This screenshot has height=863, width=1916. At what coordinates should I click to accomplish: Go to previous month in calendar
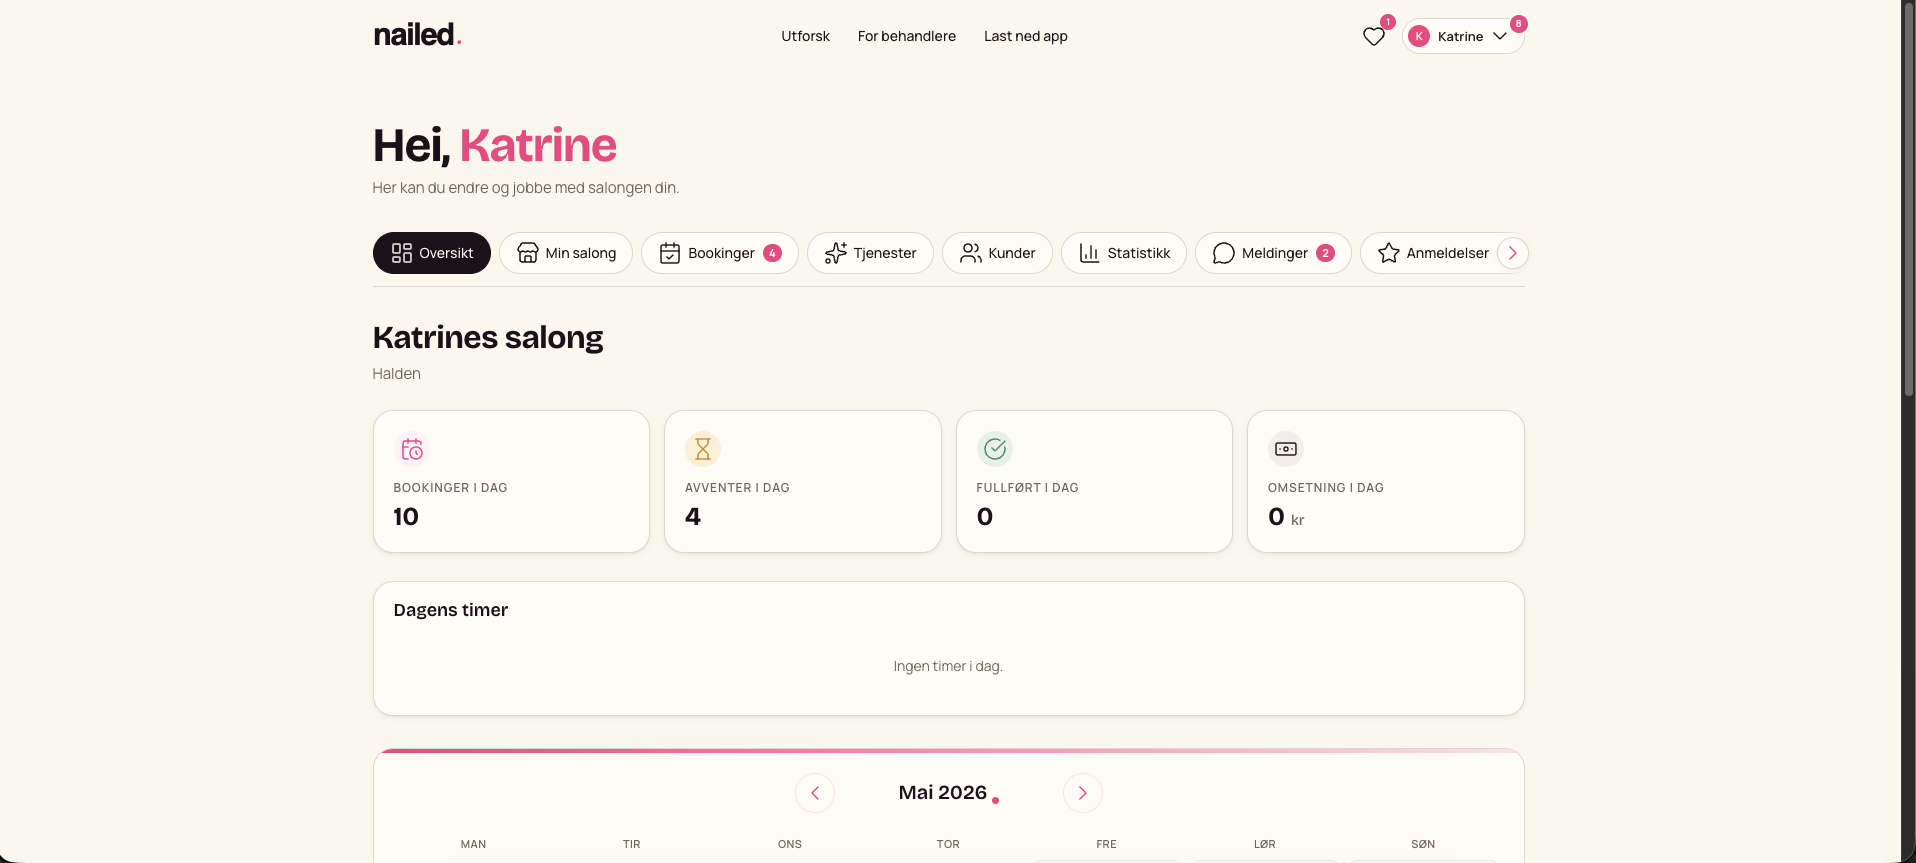click(815, 793)
